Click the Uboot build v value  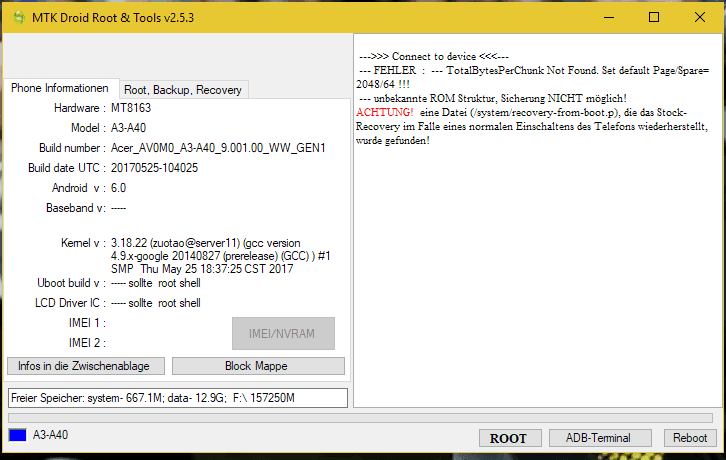(x=156, y=283)
